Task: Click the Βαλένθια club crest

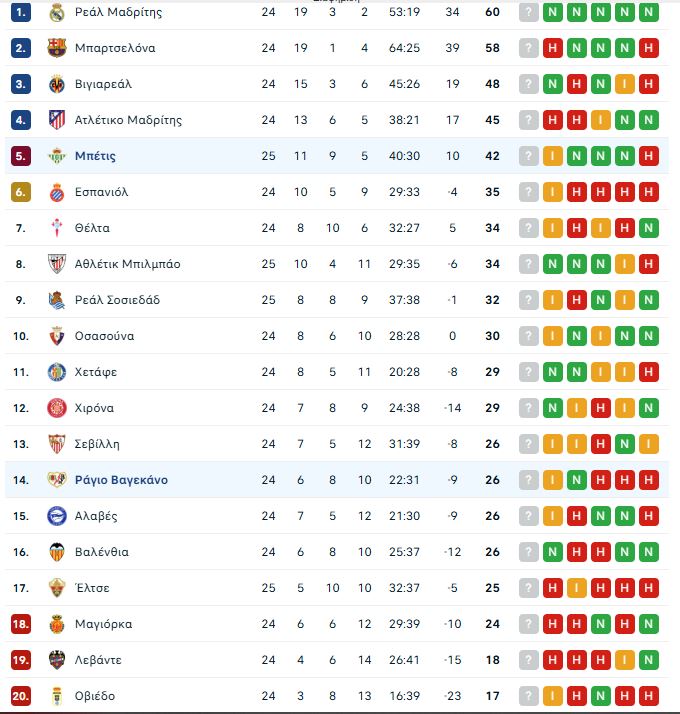Action: (x=57, y=552)
